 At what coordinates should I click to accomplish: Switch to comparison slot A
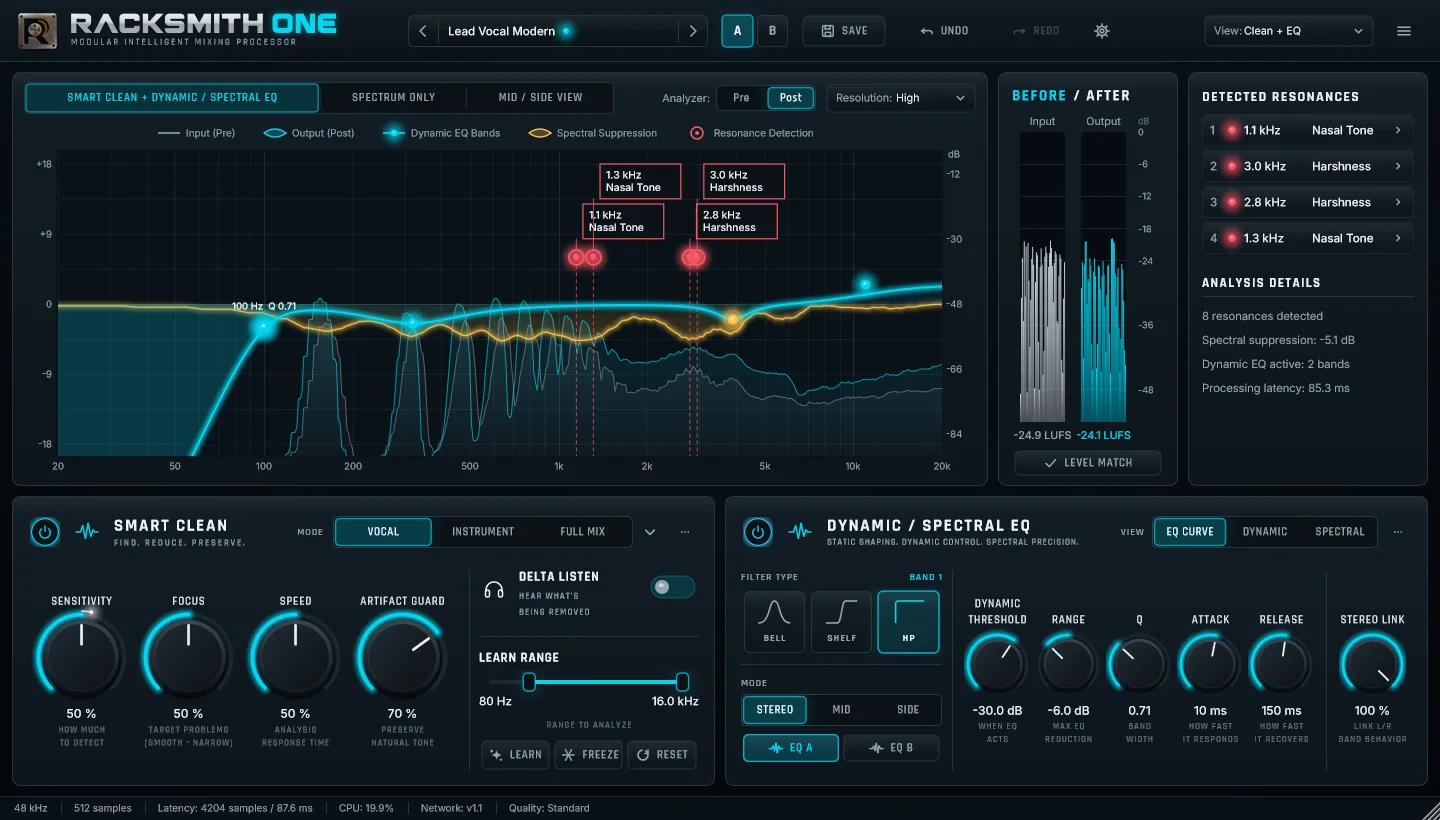(738, 31)
